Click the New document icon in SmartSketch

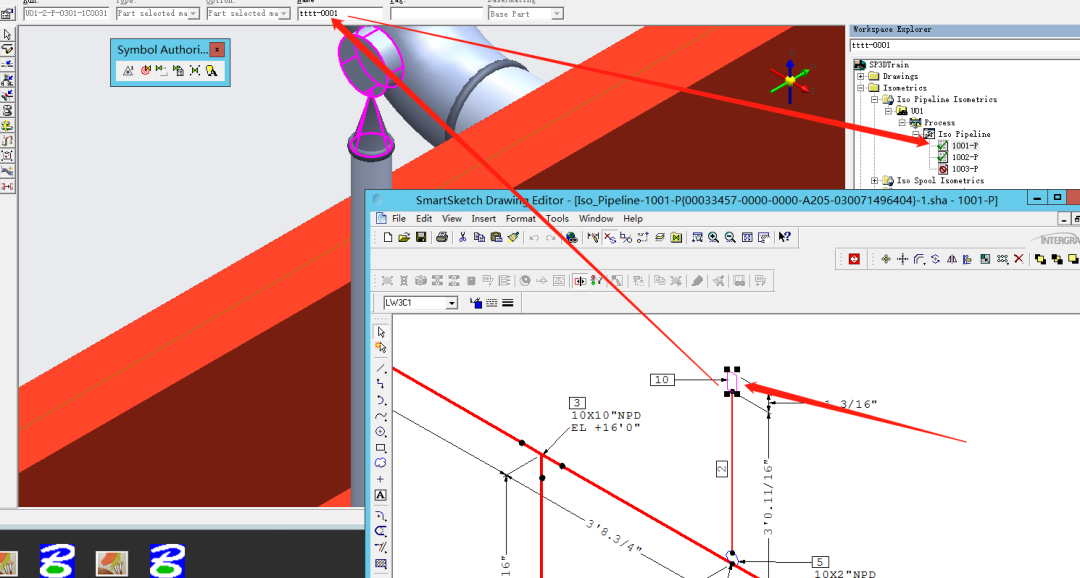pyautogui.click(x=388, y=238)
